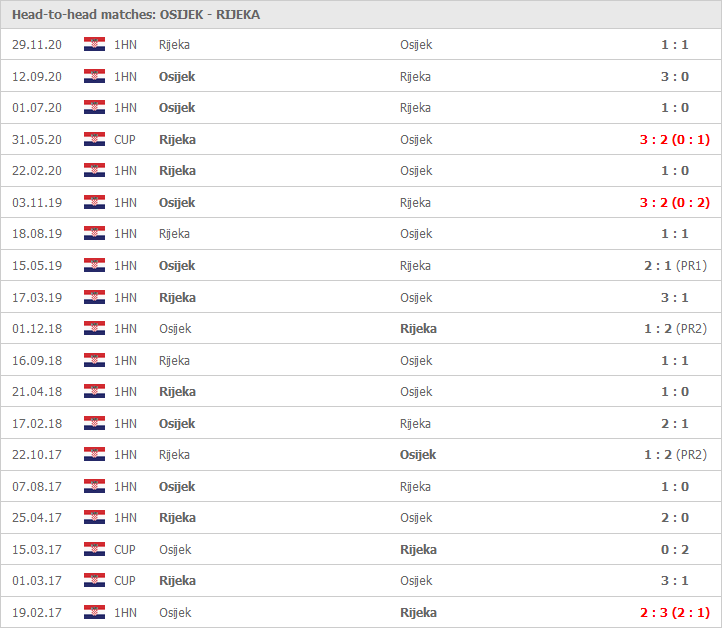This screenshot has width=722, height=628.
Task: Select bold Osijek away team on 22.10.17
Action: tap(418, 454)
